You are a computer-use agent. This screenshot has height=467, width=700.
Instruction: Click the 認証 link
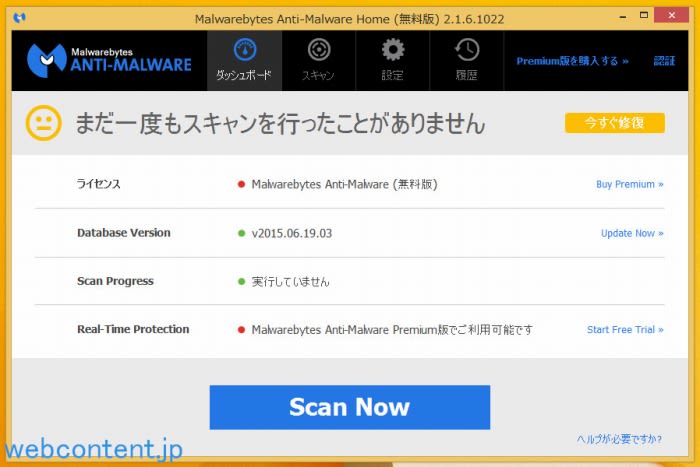click(664, 61)
